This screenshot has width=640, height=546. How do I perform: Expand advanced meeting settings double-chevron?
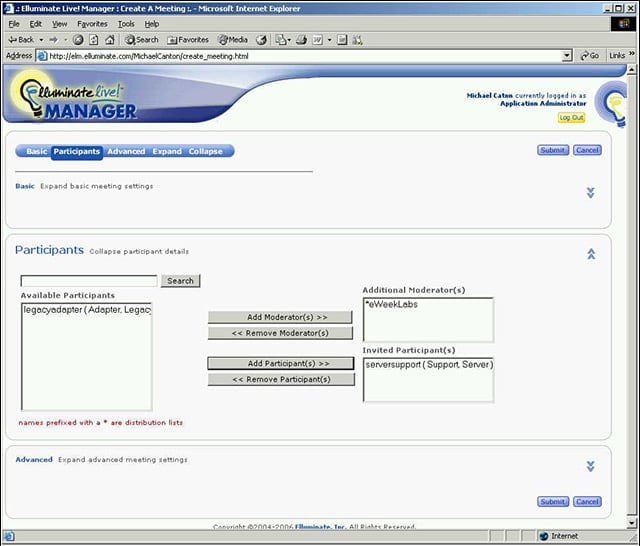coord(590,466)
